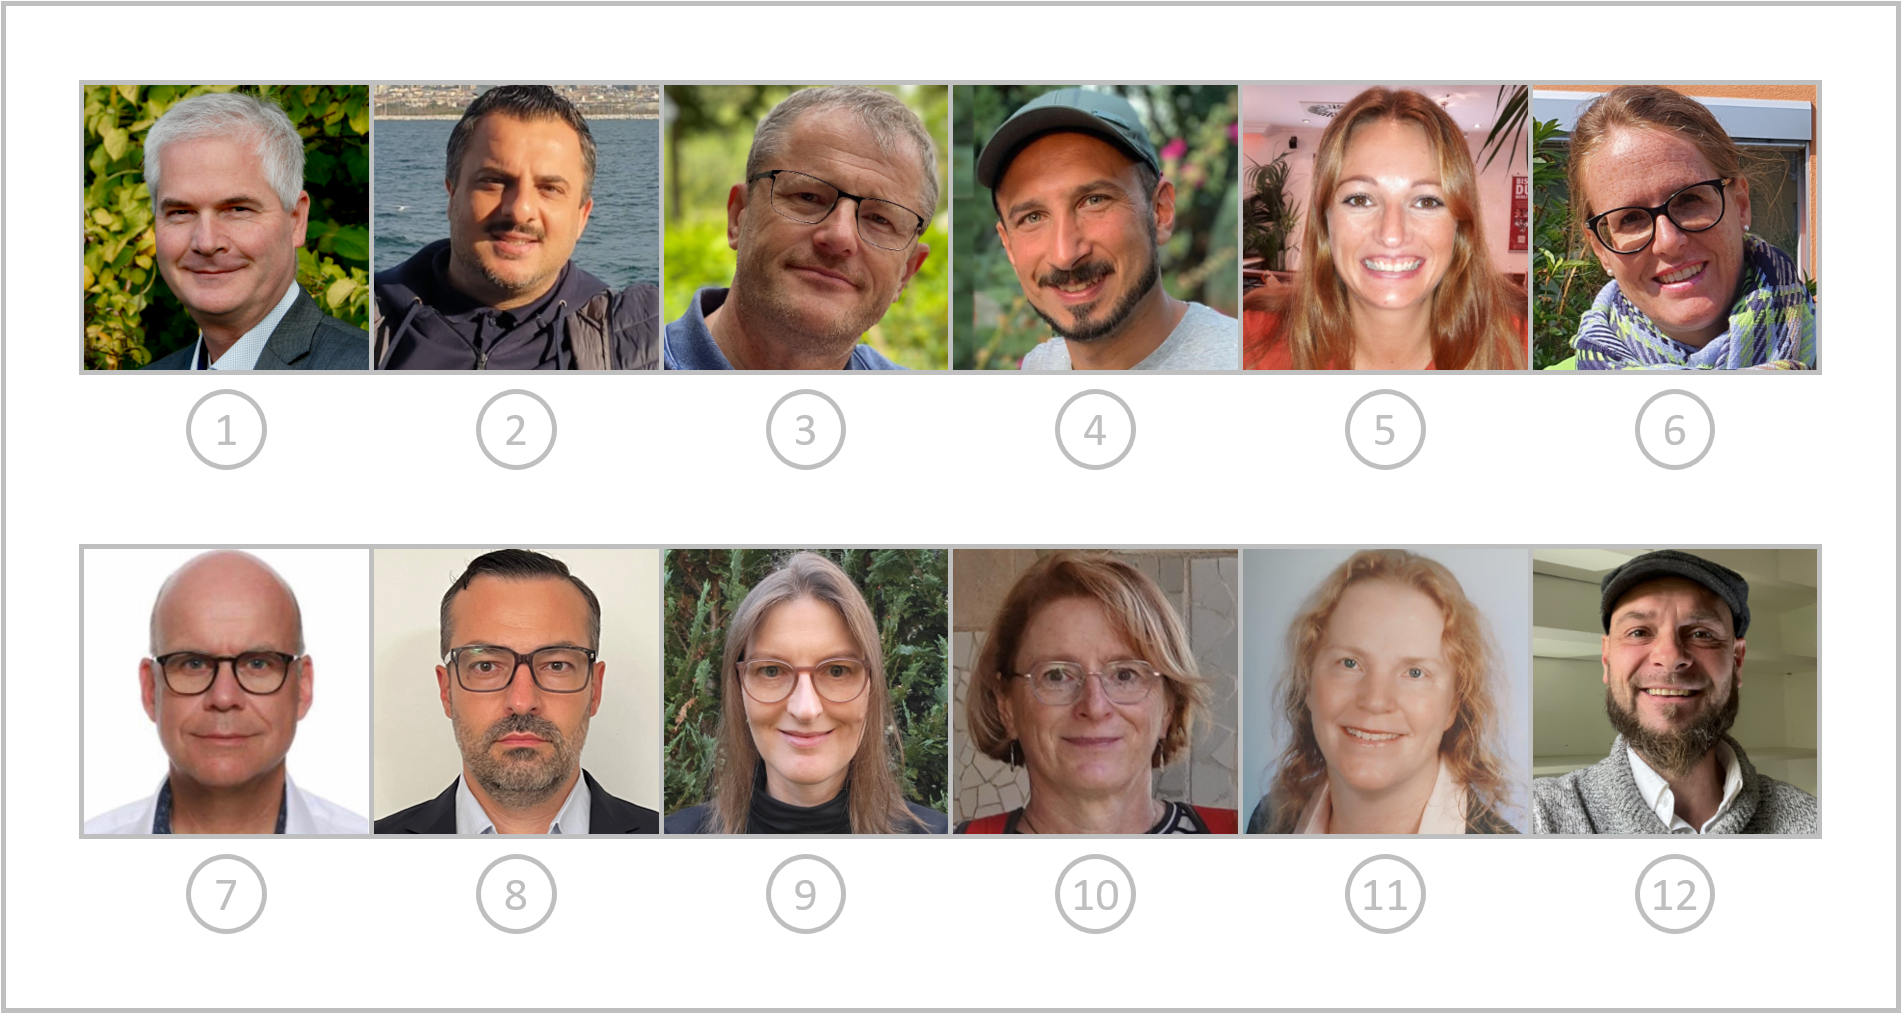Open the portrait above number 6

(1675, 227)
